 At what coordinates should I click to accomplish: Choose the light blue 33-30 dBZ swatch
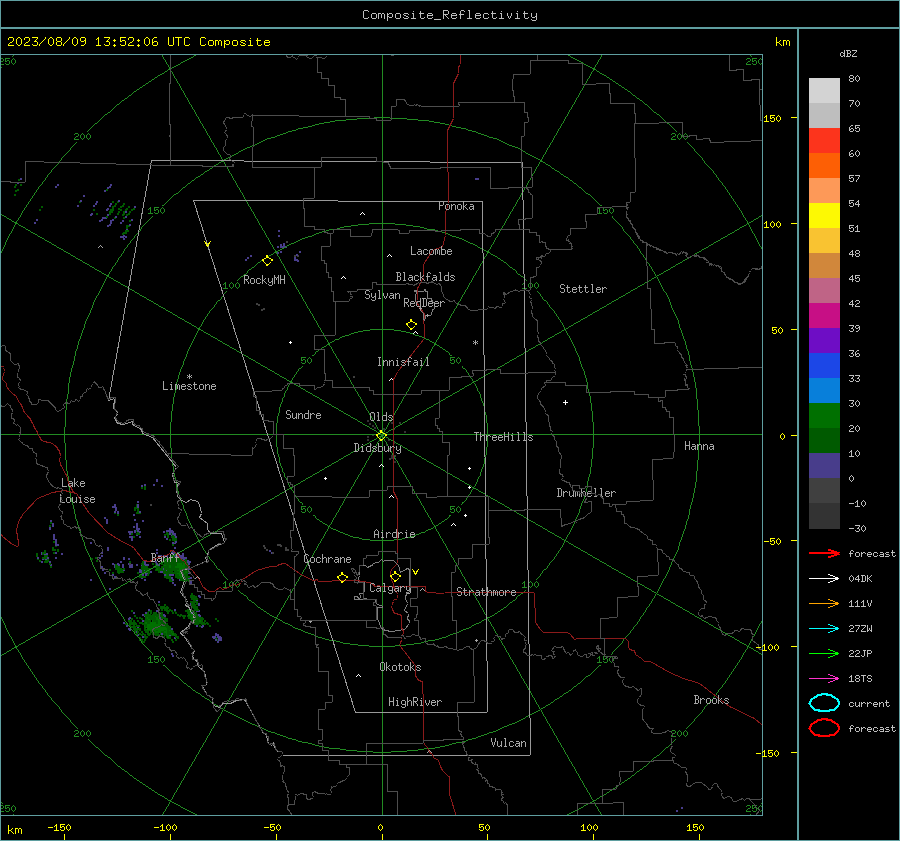coord(824,391)
